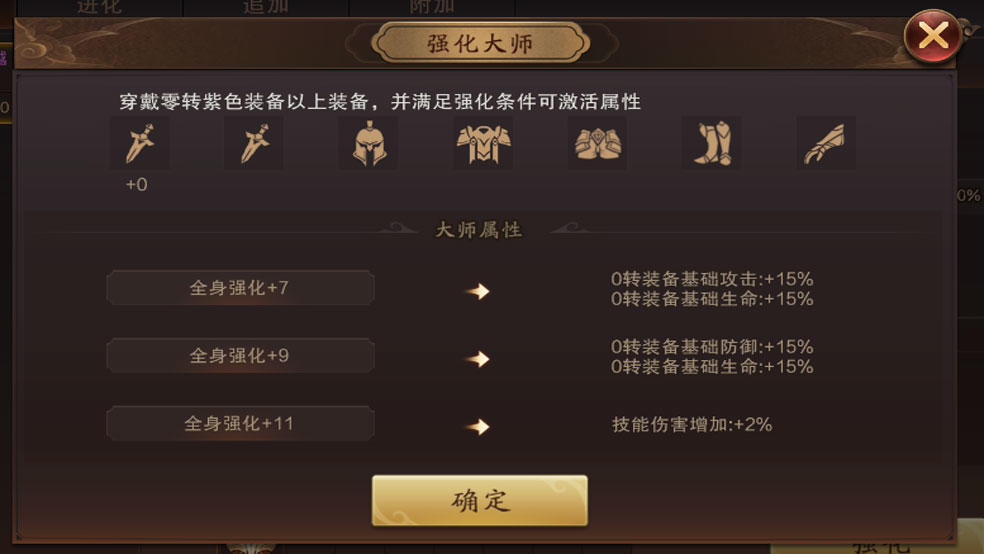Screen dimensions: 984x554
Task: Switch to the 追加 tab
Action: 265,7
